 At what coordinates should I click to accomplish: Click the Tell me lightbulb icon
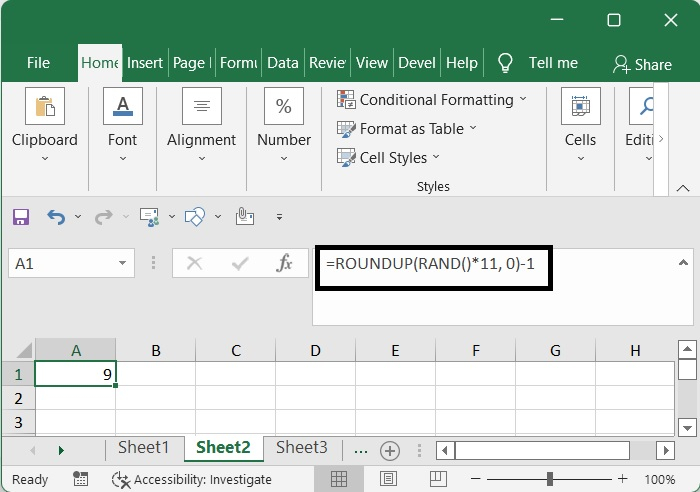pyautogui.click(x=505, y=63)
